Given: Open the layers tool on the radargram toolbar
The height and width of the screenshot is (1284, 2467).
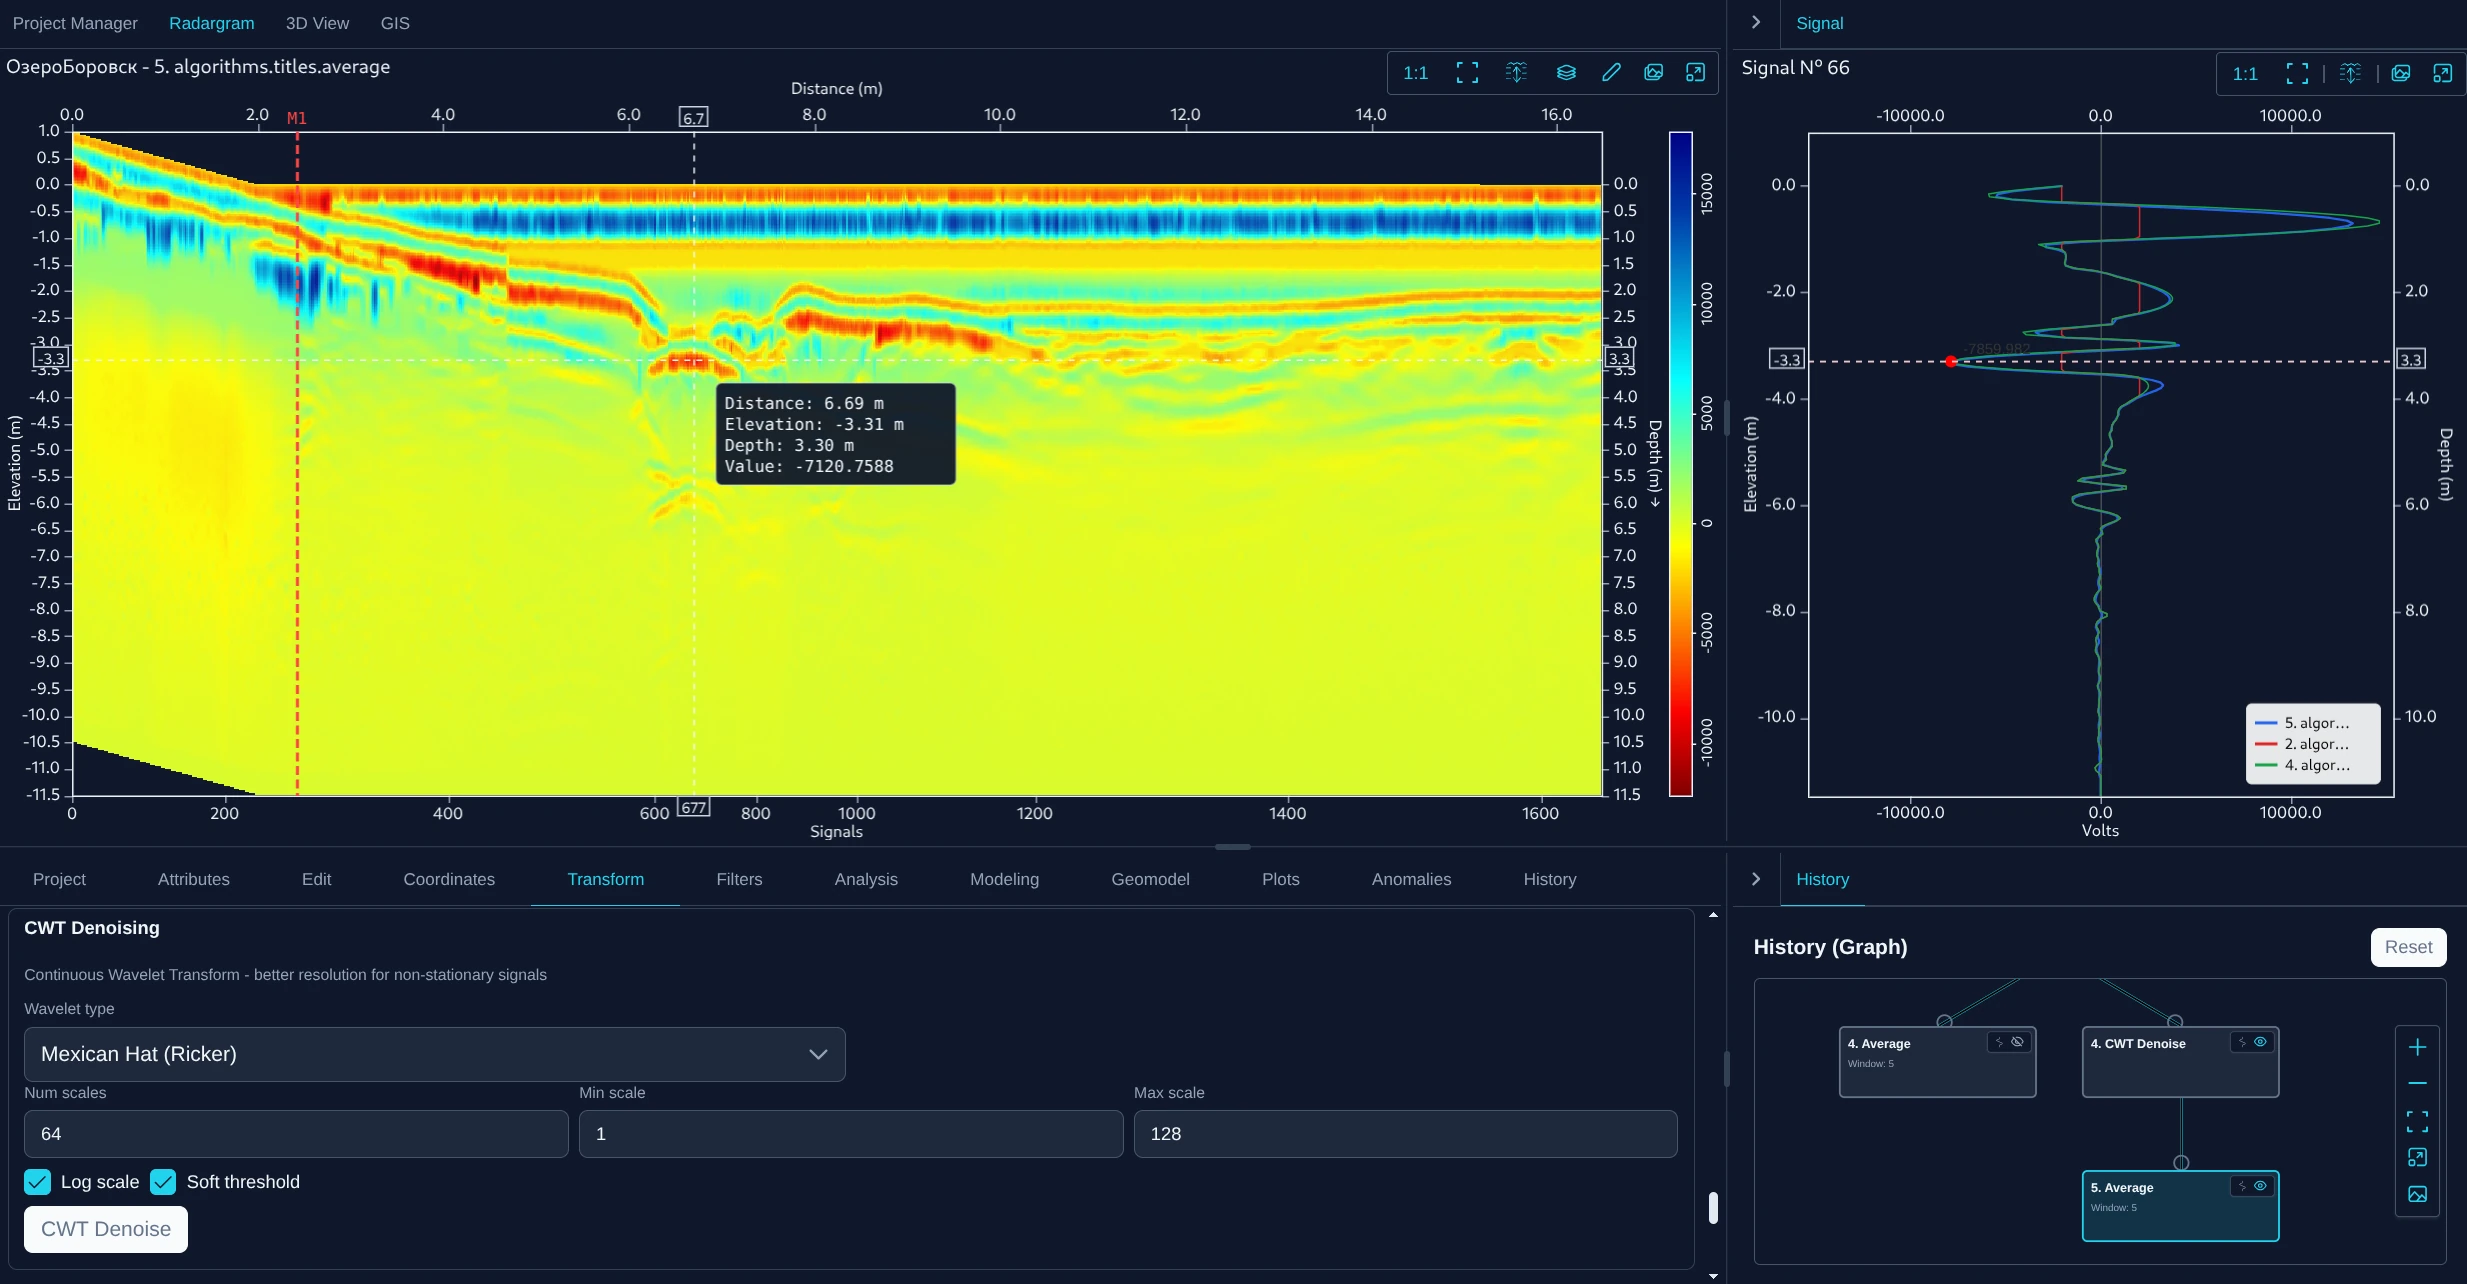Looking at the screenshot, I should [1564, 72].
